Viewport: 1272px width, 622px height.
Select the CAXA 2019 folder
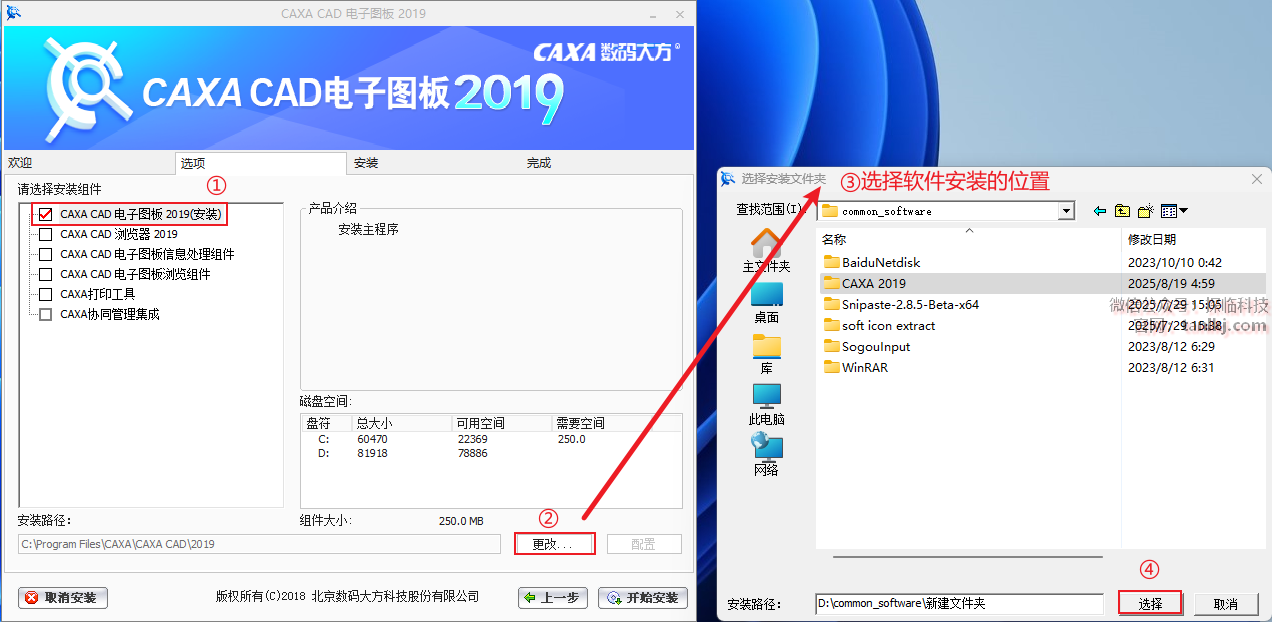click(x=873, y=283)
